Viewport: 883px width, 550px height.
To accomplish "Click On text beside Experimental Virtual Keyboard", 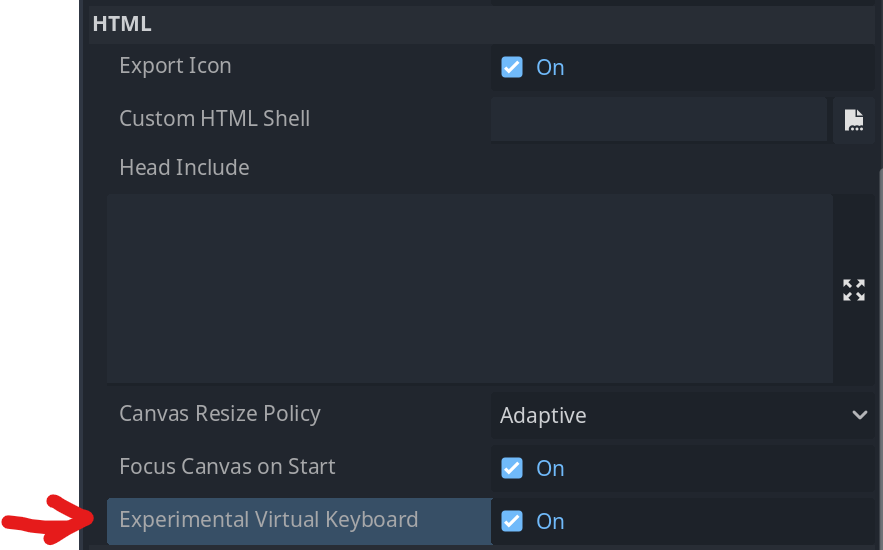I will 550,521.
